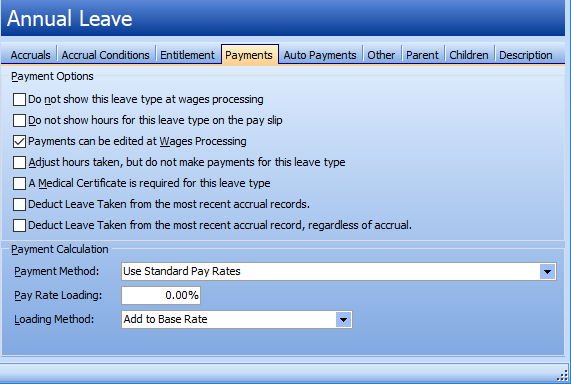571x384 pixels.
Task: Uncheck 'Payments can be edited at Wages Processing'
Action: point(19,141)
